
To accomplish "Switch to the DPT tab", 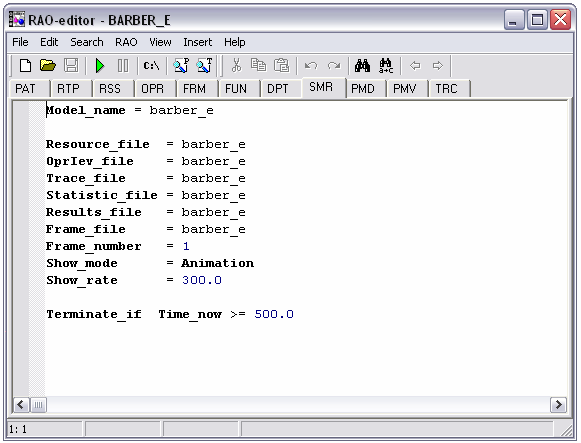I will click(281, 89).
